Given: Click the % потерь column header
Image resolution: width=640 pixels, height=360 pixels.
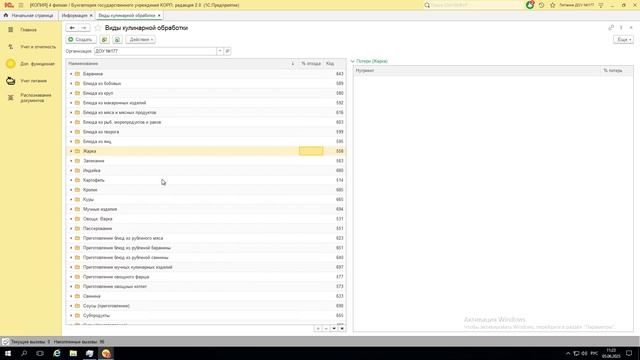Looking at the screenshot, I should point(616,71).
